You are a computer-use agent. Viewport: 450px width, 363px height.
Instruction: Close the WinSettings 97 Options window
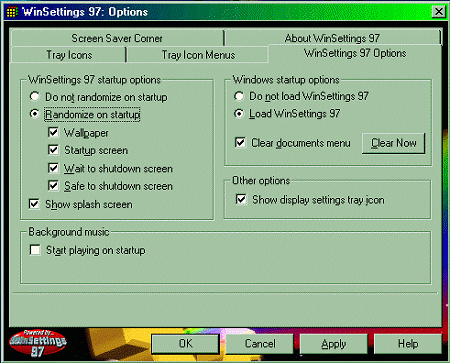(x=439, y=12)
